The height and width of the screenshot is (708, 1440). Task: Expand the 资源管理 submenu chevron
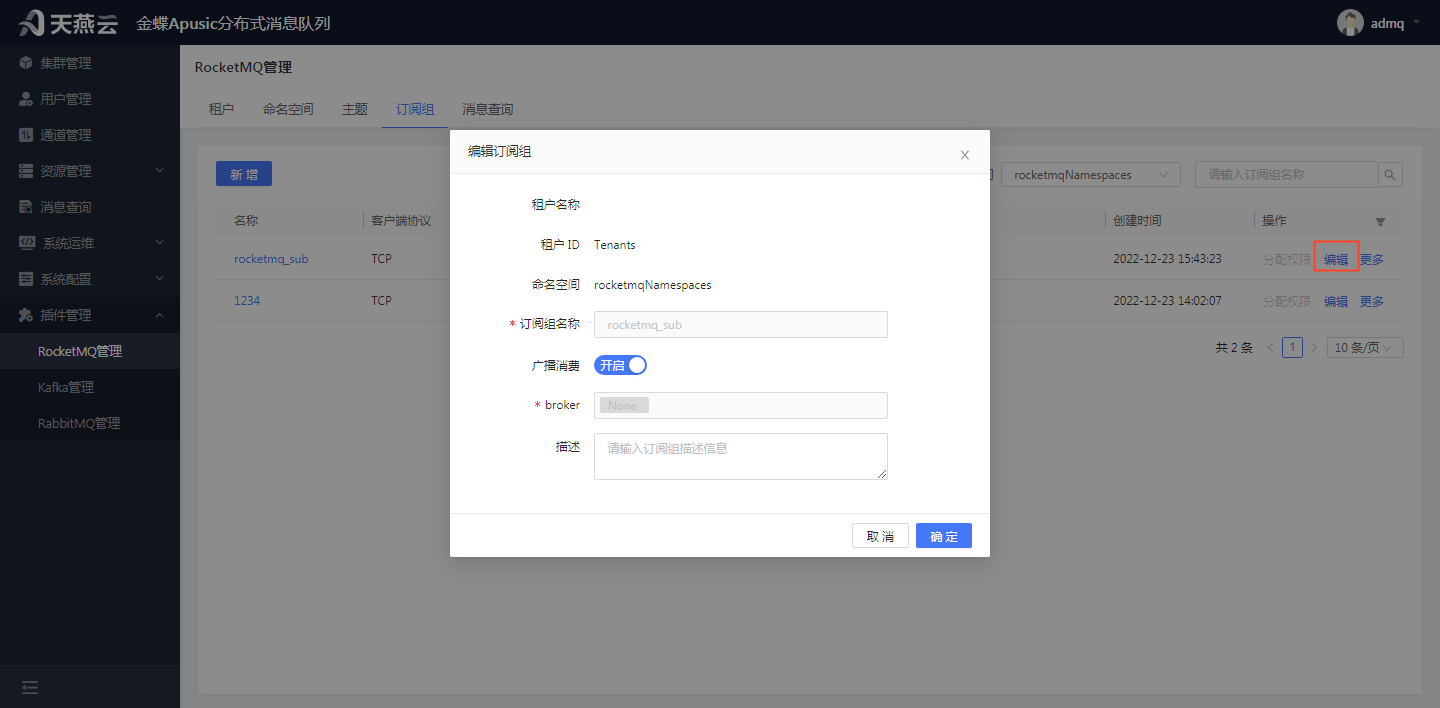point(159,171)
